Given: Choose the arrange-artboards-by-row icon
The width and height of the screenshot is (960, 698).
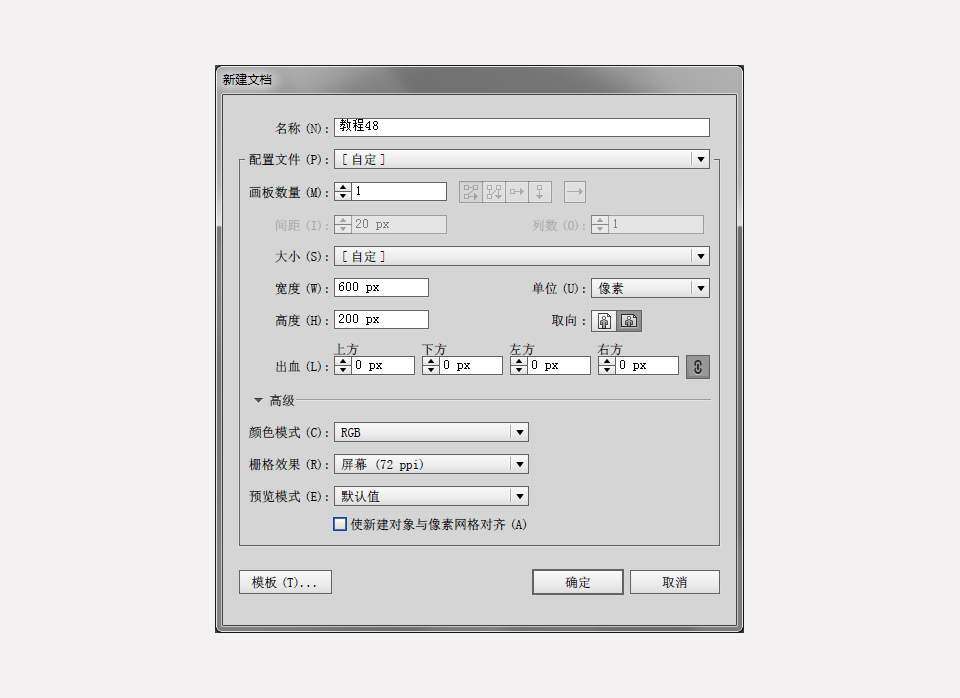Looking at the screenshot, I should [x=515, y=191].
